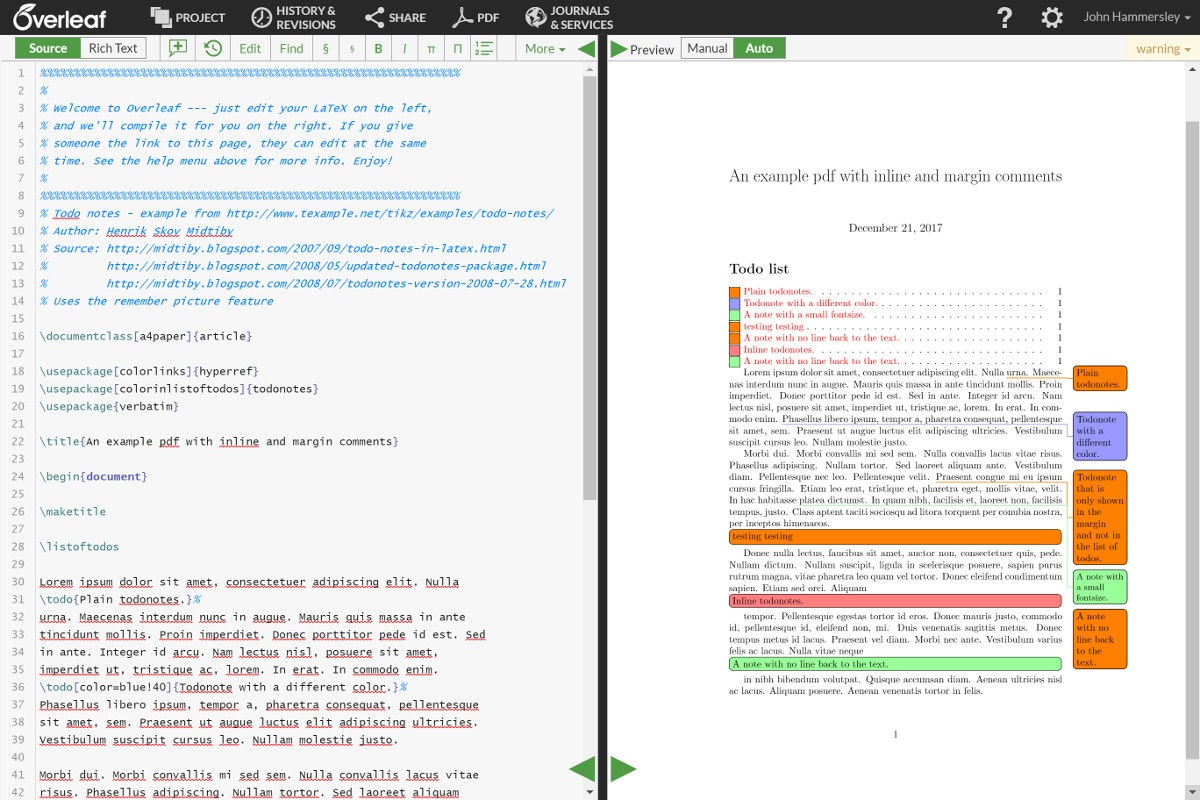1200x800 pixels.
Task: Switch to the Rich Text tab
Action: [112, 47]
